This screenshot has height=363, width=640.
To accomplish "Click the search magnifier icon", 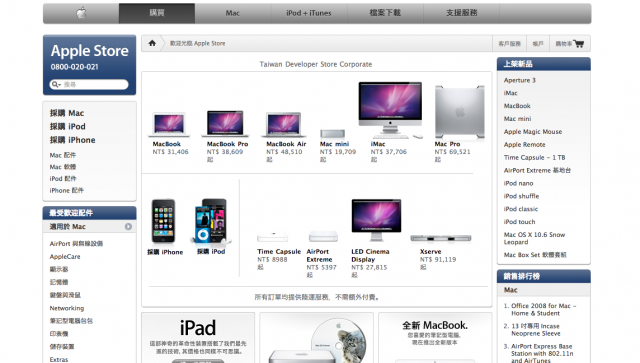I will click(55, 85).
